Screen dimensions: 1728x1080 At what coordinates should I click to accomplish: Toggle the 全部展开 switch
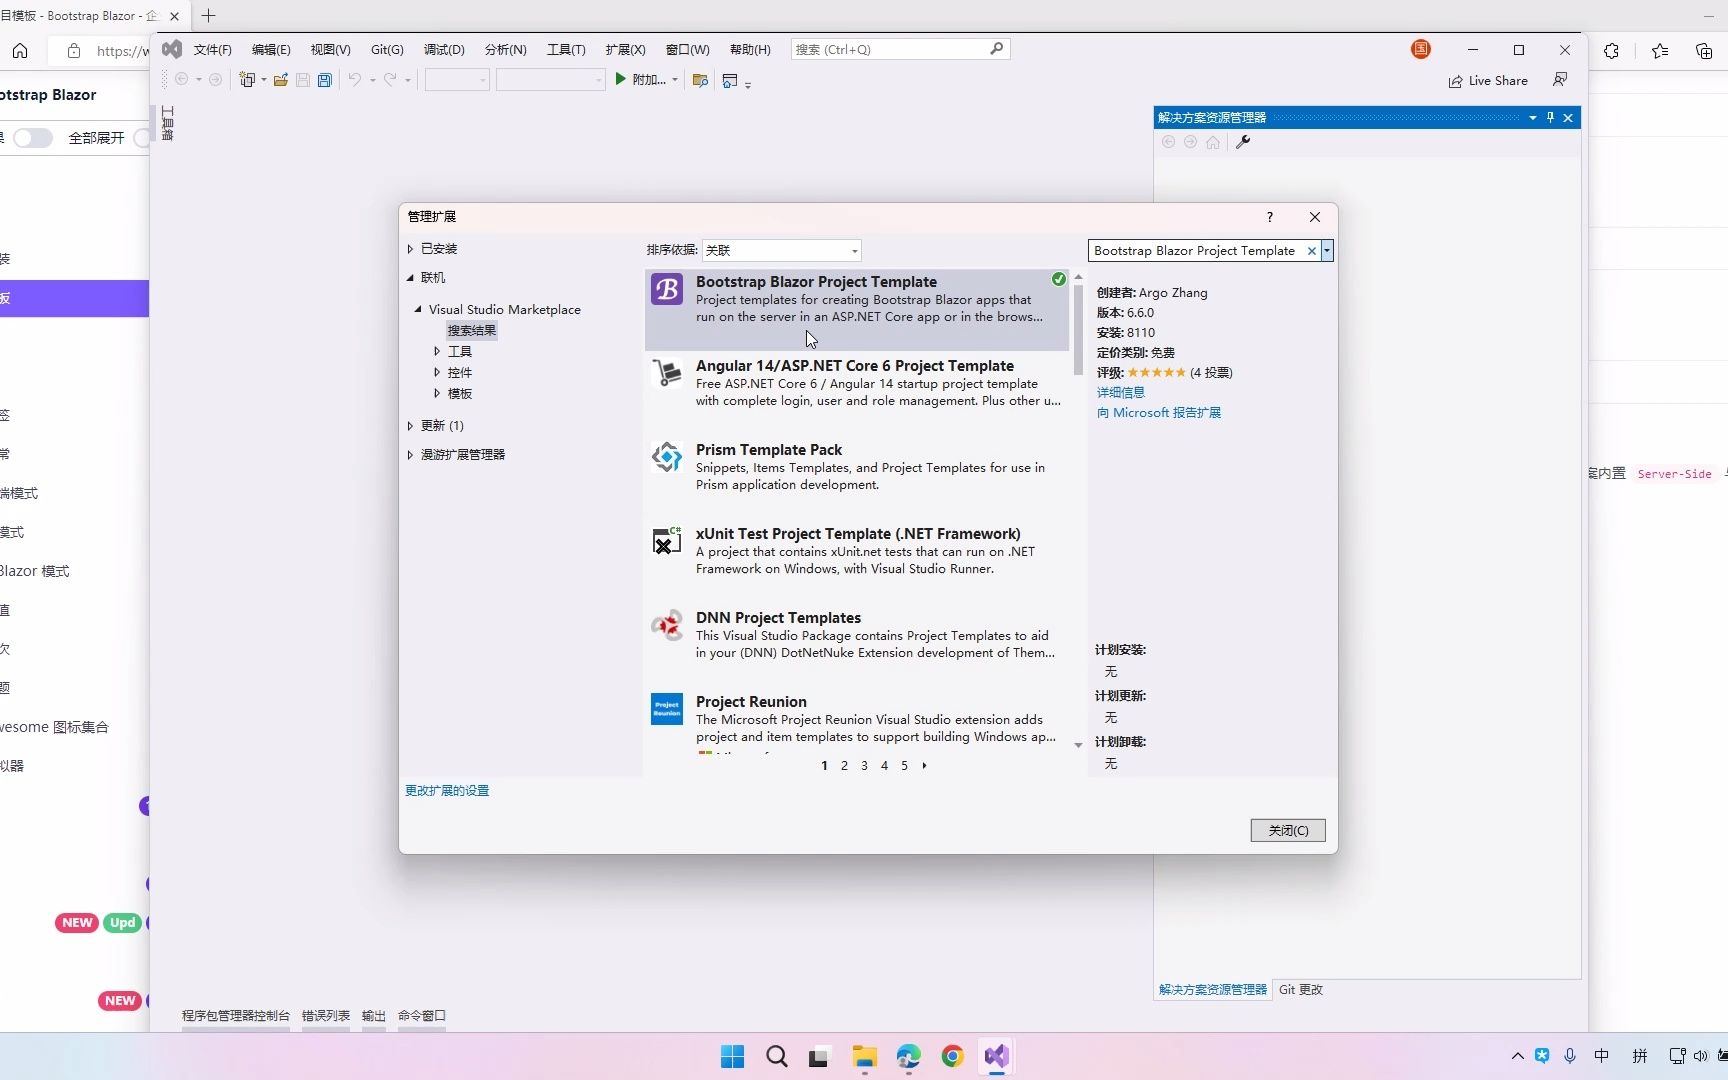point(33,138)
